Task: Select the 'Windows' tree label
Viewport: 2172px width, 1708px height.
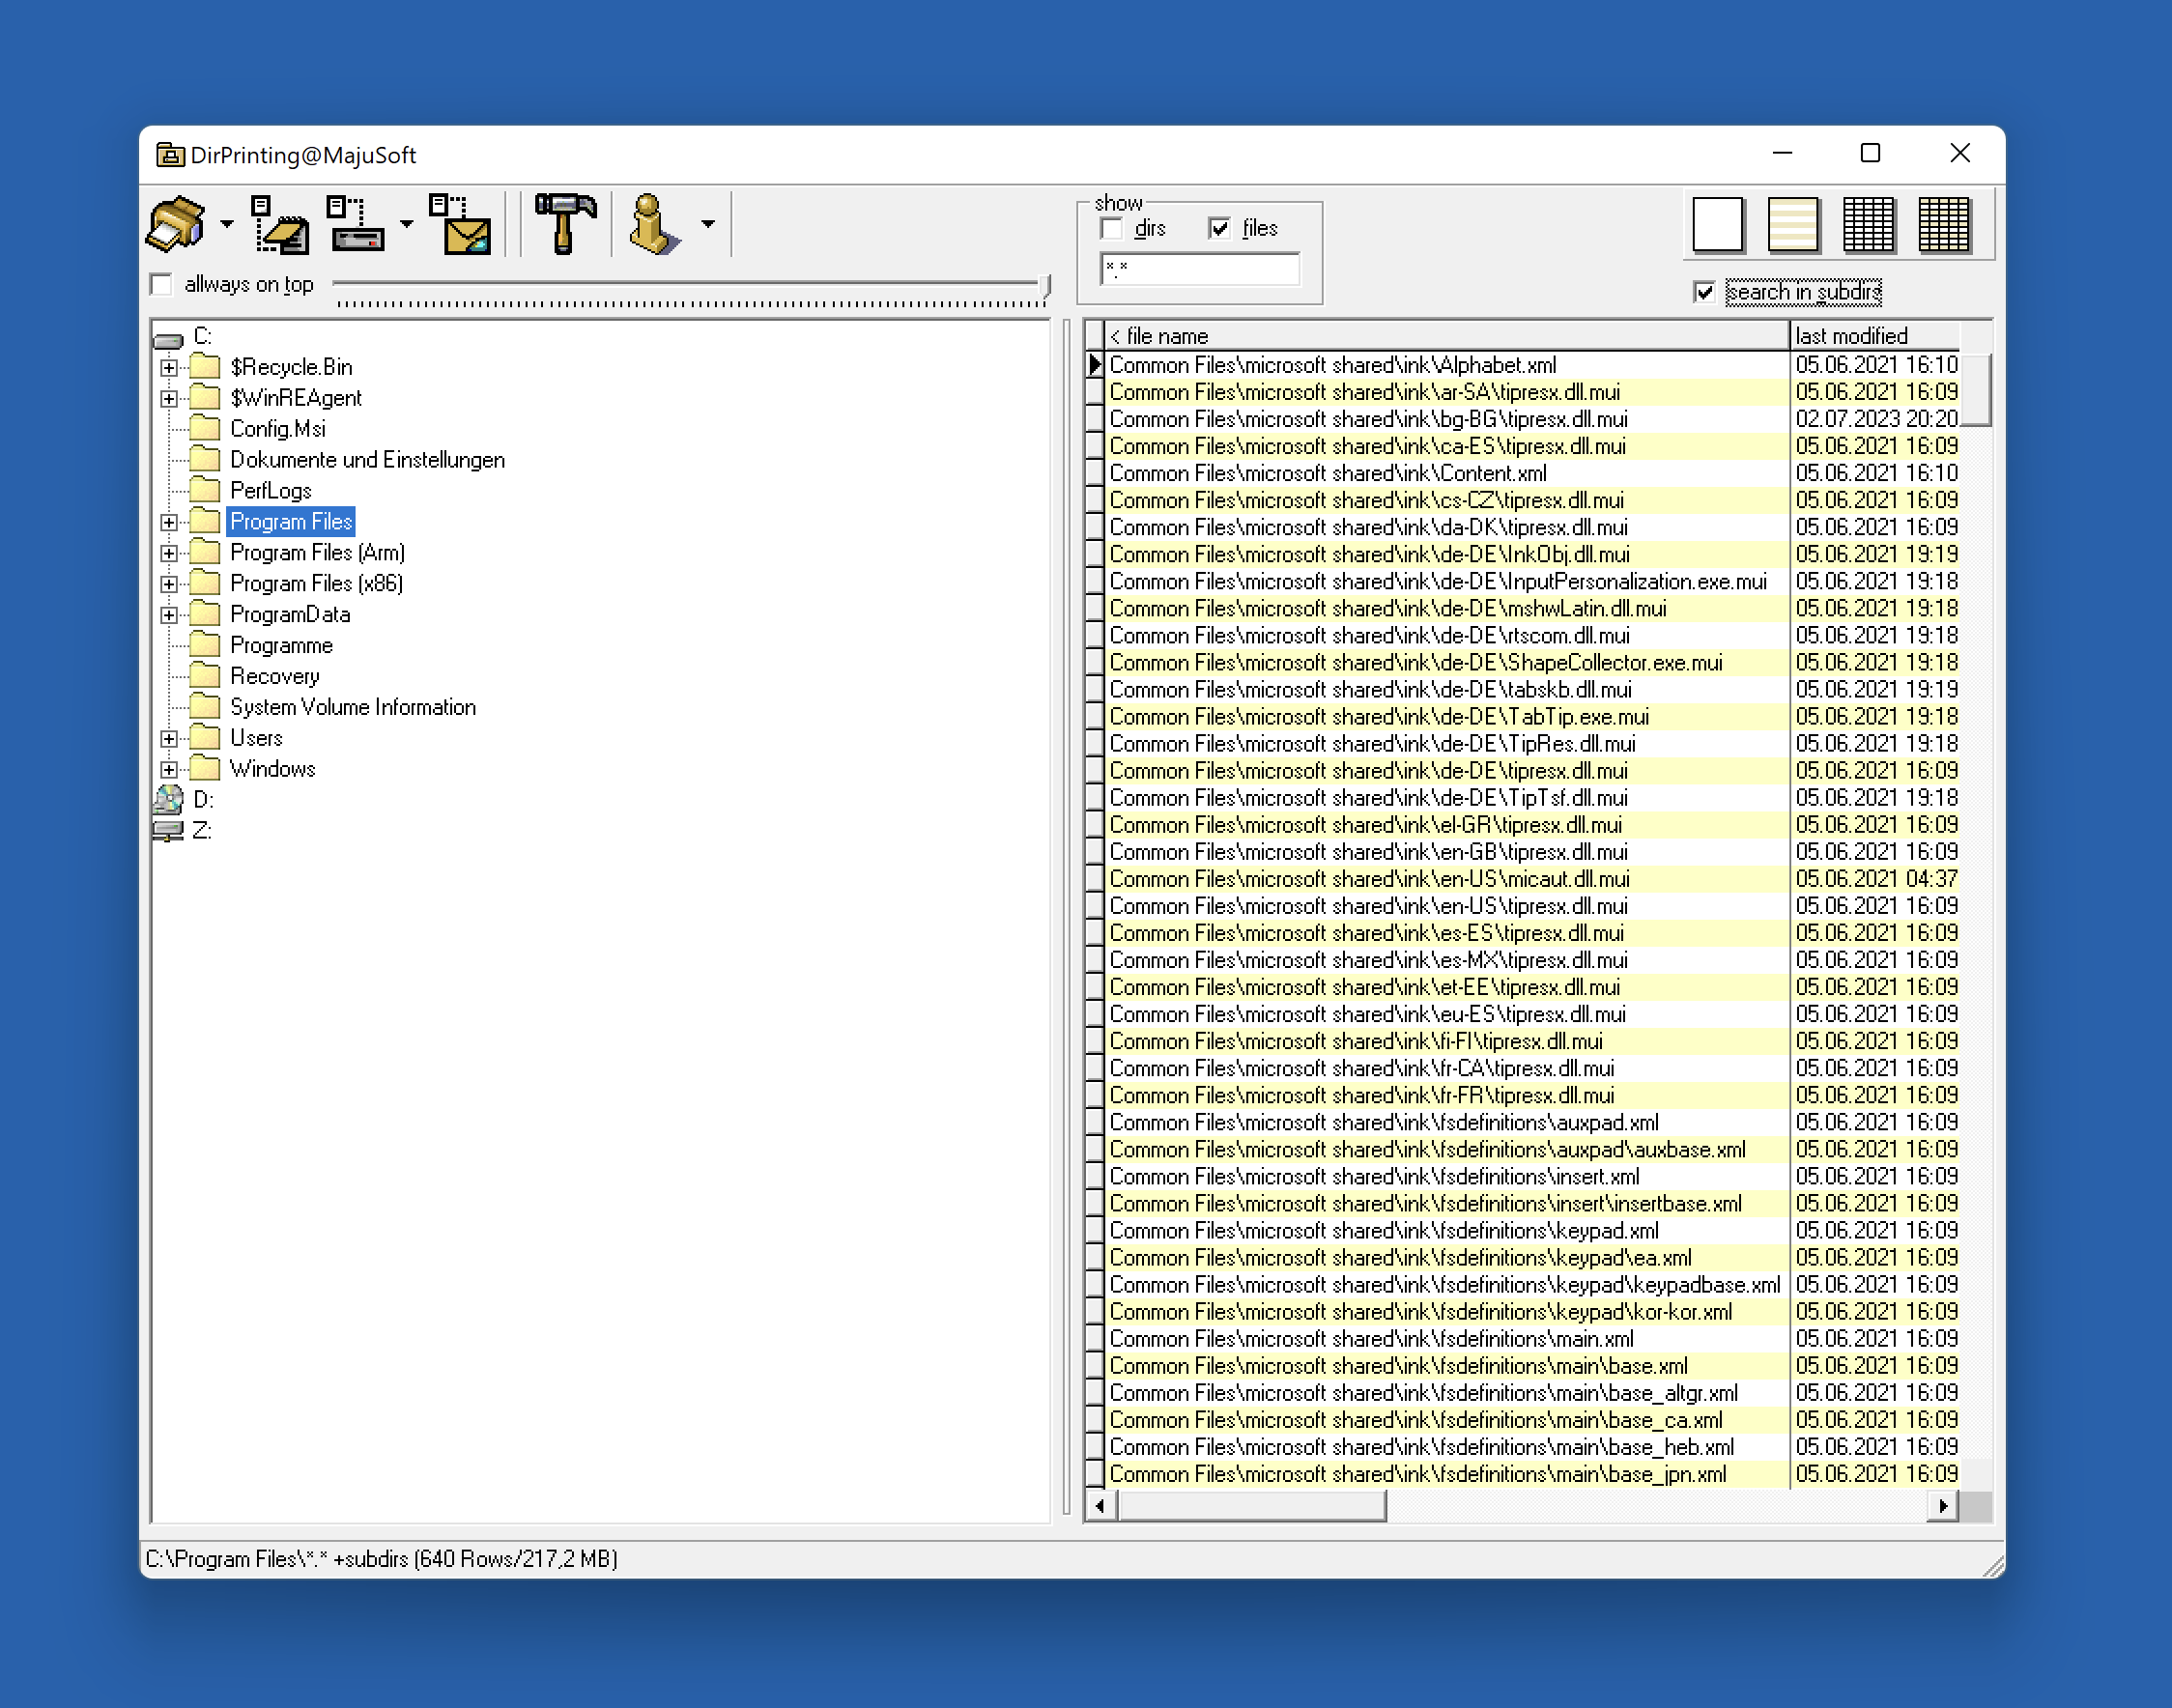Action: point(272,770)
